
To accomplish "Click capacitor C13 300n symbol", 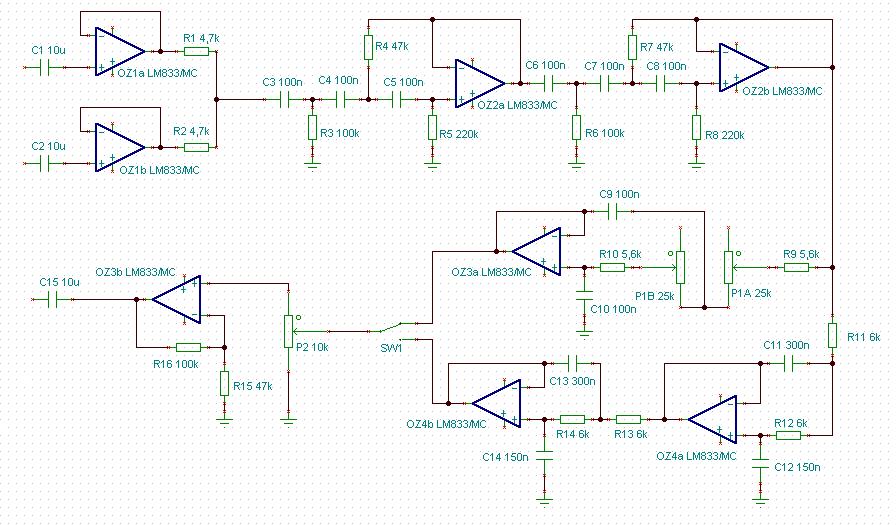I will click(x=573, y=363).
